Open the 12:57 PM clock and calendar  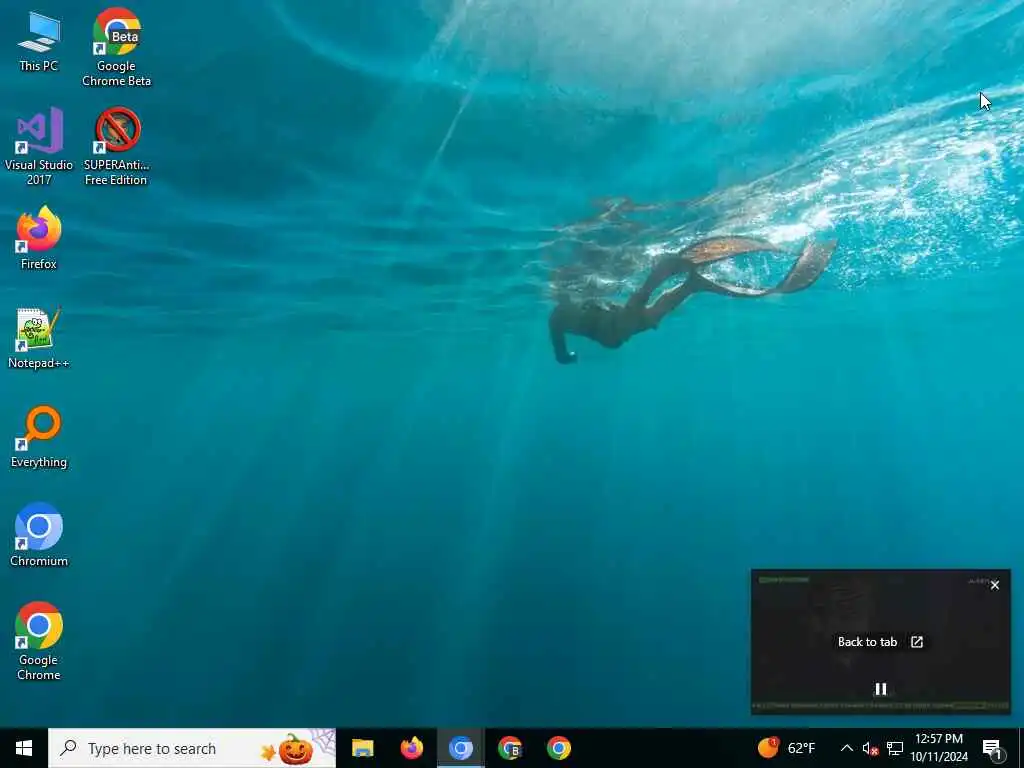(939, 748)
